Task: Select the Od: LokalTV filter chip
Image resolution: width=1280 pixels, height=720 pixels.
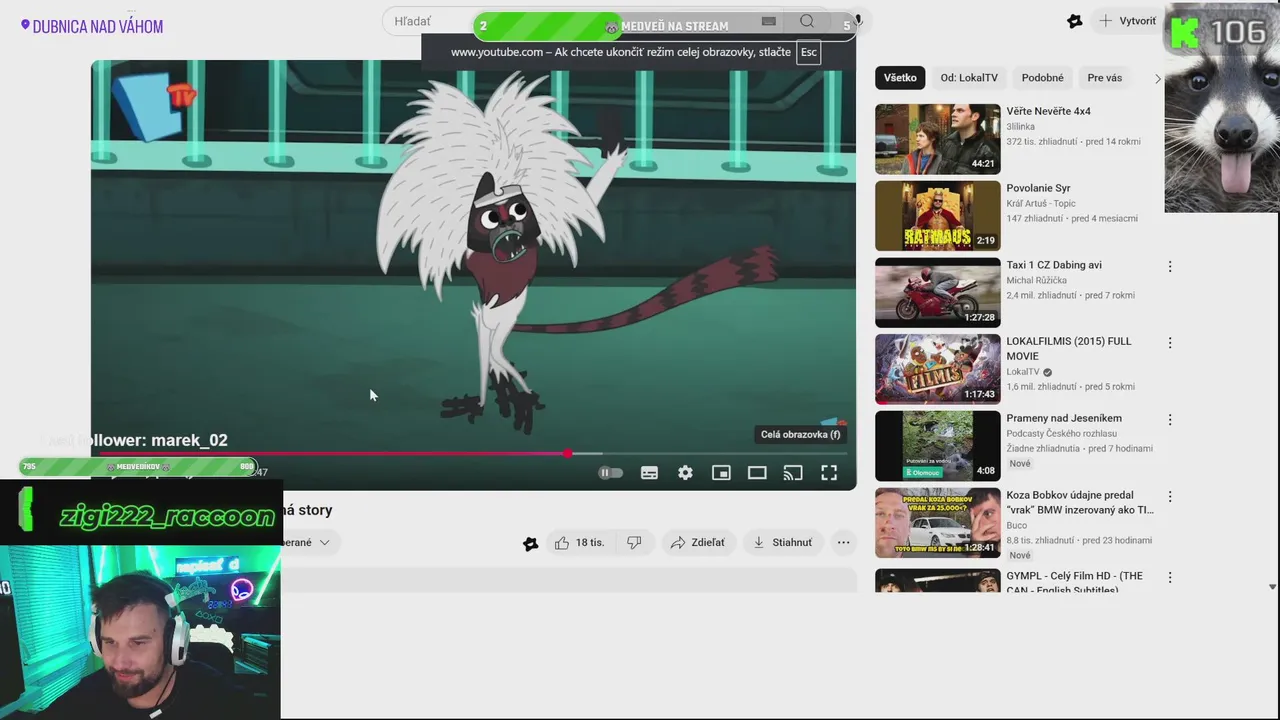Action: pos(969,78)
